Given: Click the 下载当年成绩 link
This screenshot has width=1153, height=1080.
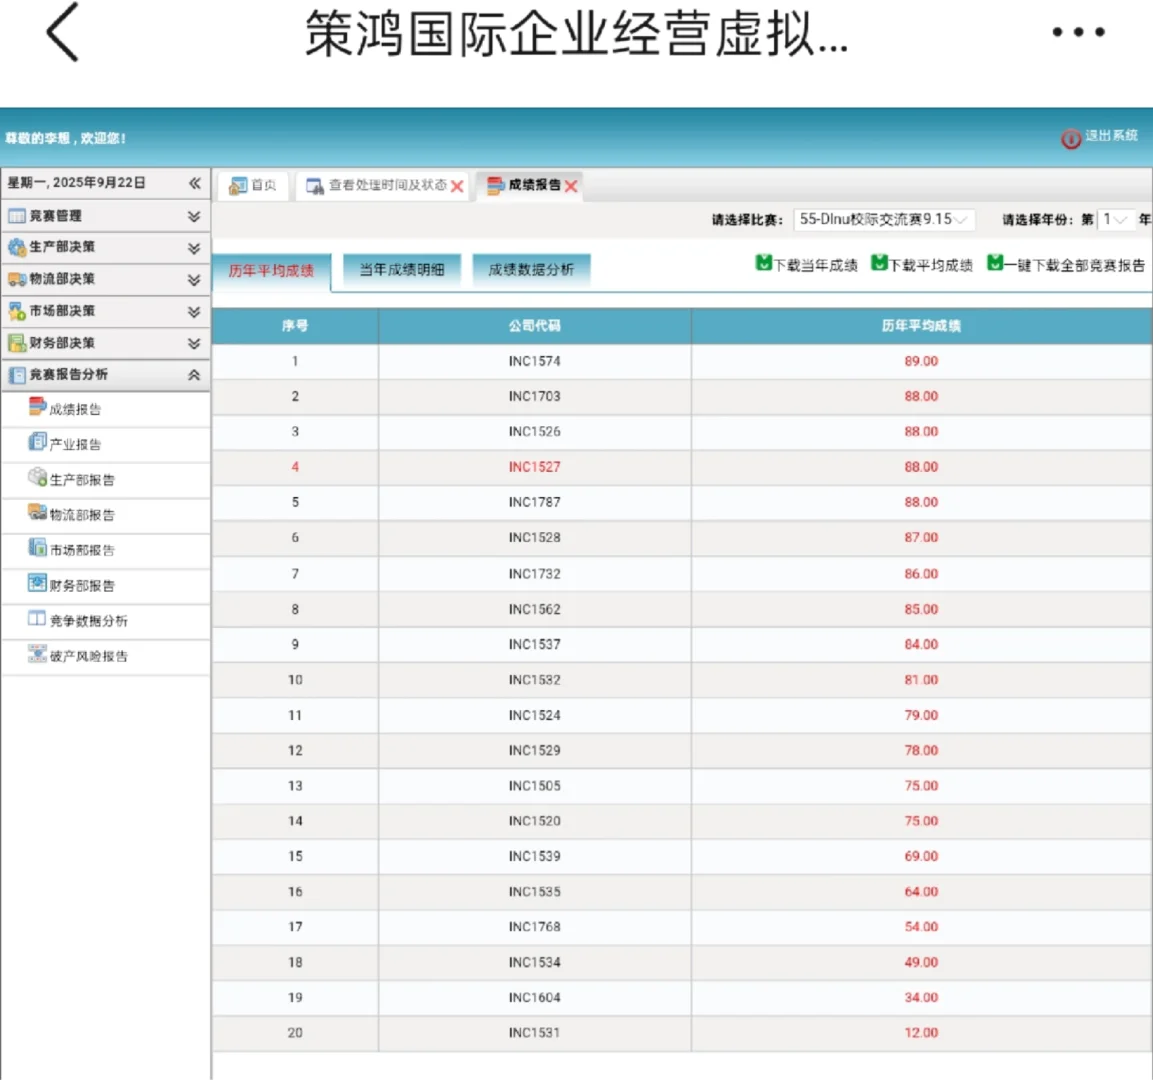Looking at the screenshot, I should point(815,265).
